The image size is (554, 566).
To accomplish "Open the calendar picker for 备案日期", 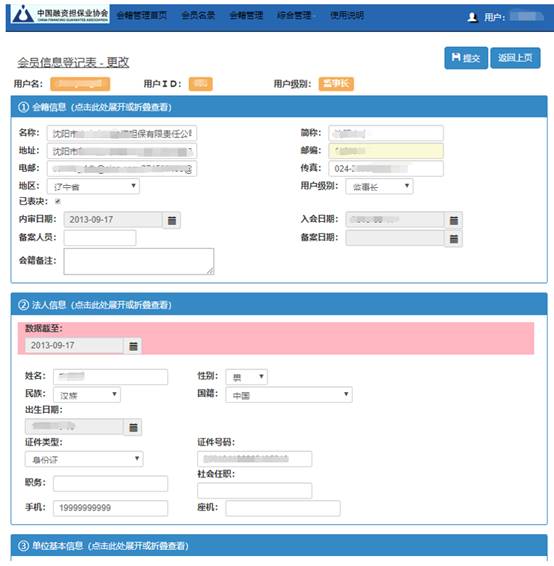I will click(454, 238).
